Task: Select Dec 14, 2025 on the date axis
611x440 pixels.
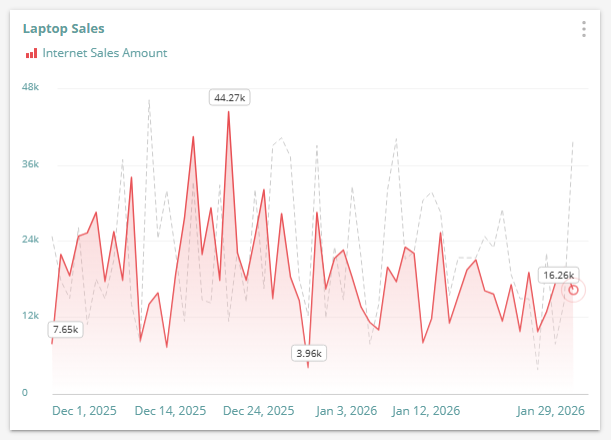Action: 170,411
